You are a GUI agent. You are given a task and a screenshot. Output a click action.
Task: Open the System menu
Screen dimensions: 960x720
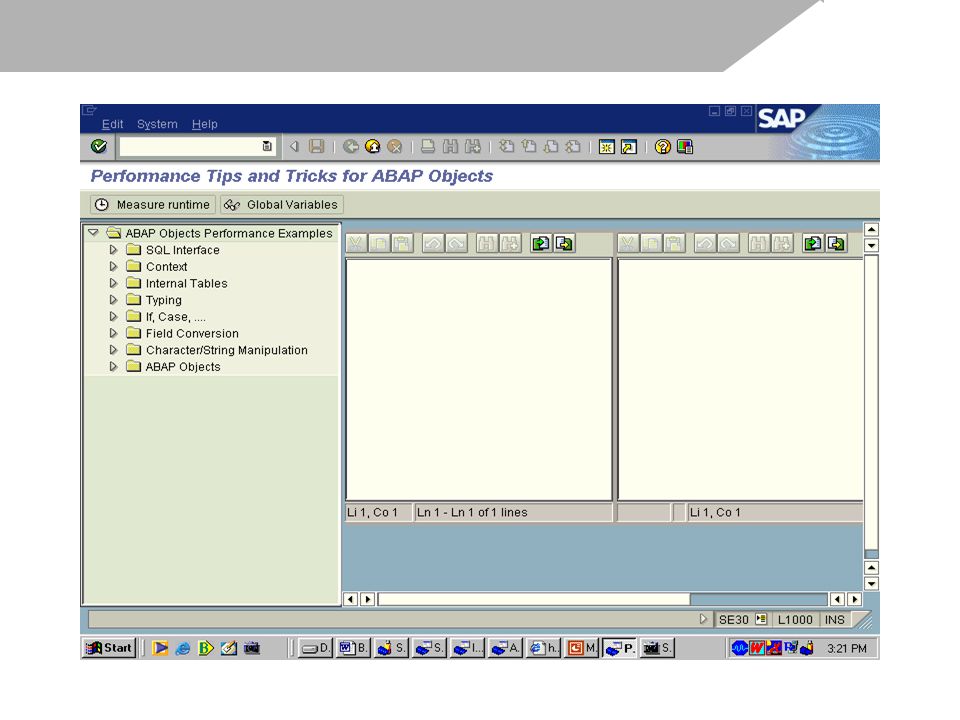tap(157, 124)
